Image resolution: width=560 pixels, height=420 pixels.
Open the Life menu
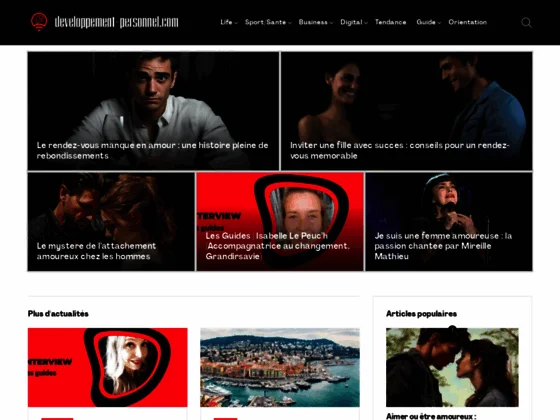(x=226, y=22)
